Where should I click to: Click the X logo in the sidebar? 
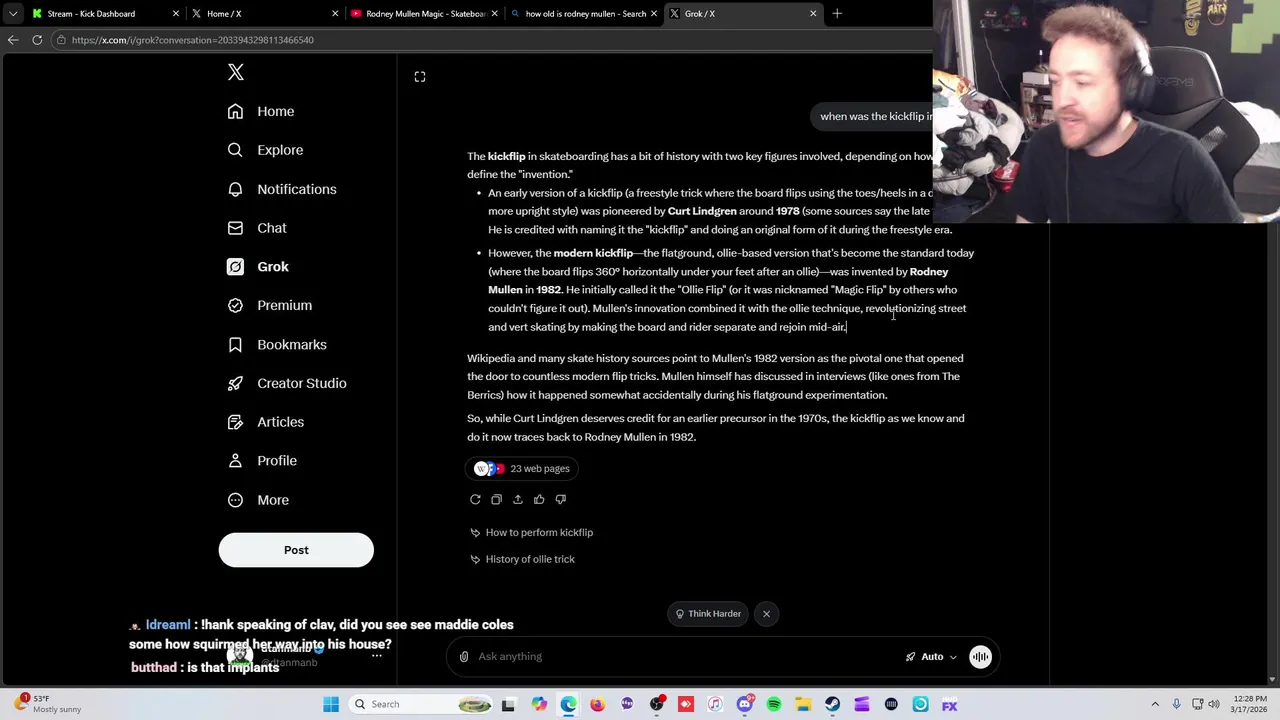[x=236, y=72]
